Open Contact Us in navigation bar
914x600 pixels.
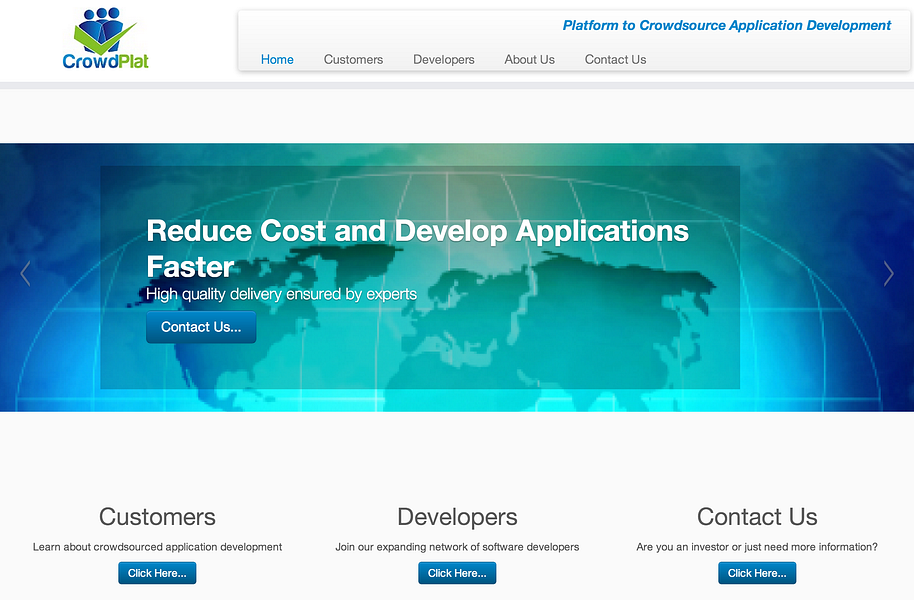(x=615, y=59)
